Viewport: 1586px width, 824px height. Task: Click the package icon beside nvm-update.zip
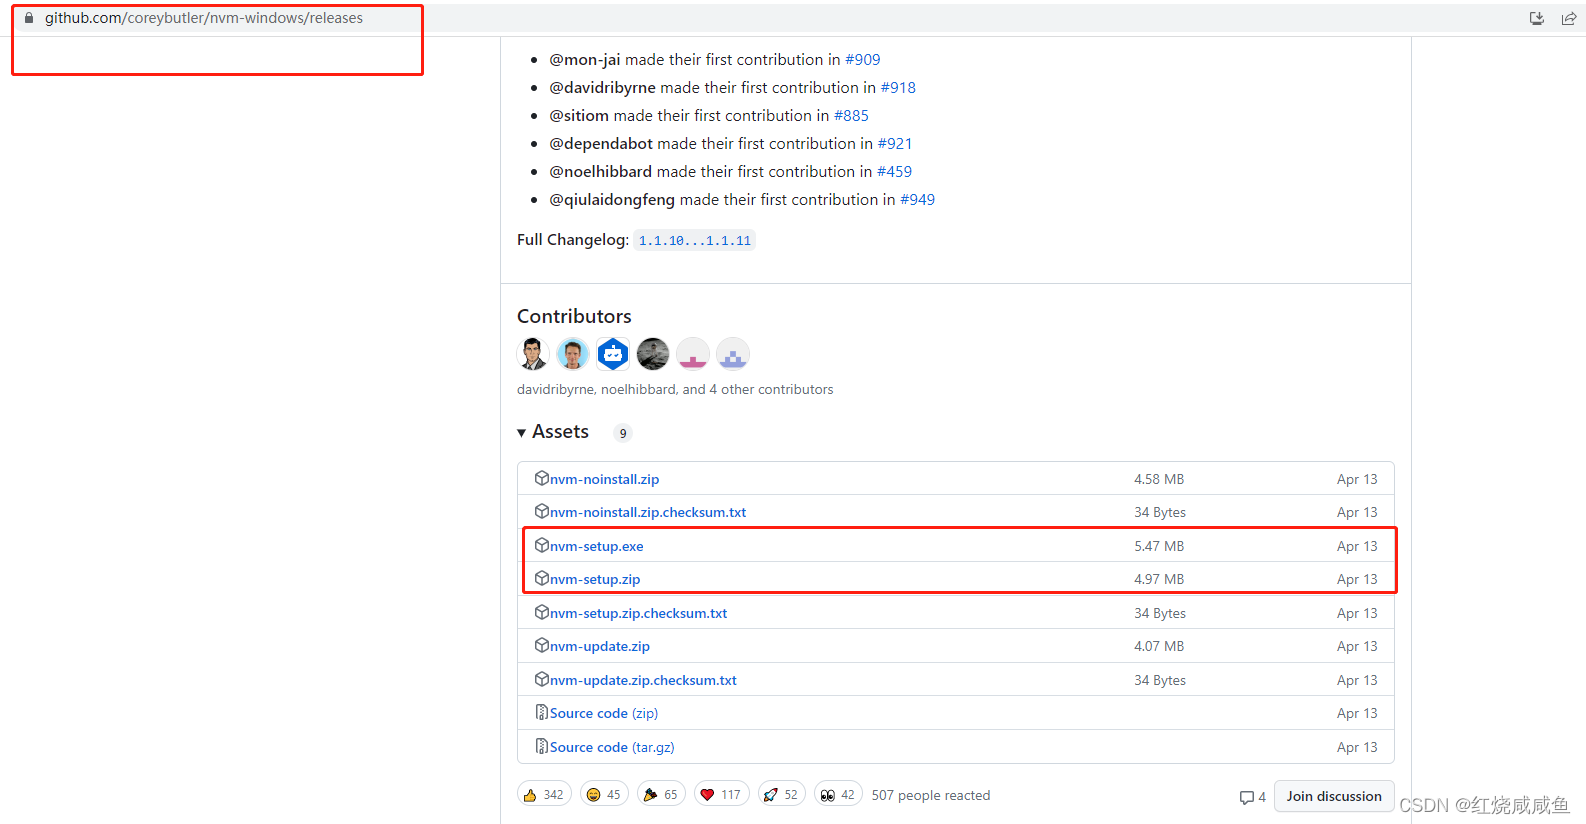542,645
